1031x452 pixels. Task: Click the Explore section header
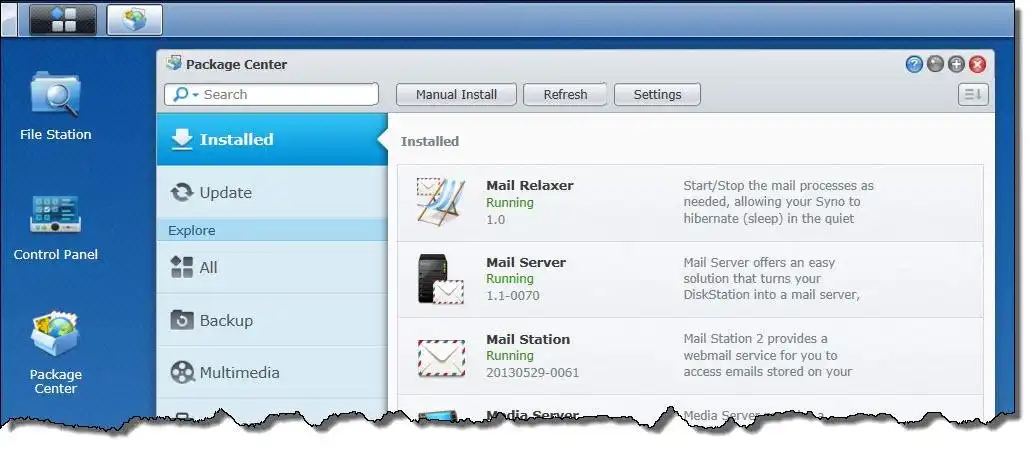pyautogui.click(x=272, y=230)
